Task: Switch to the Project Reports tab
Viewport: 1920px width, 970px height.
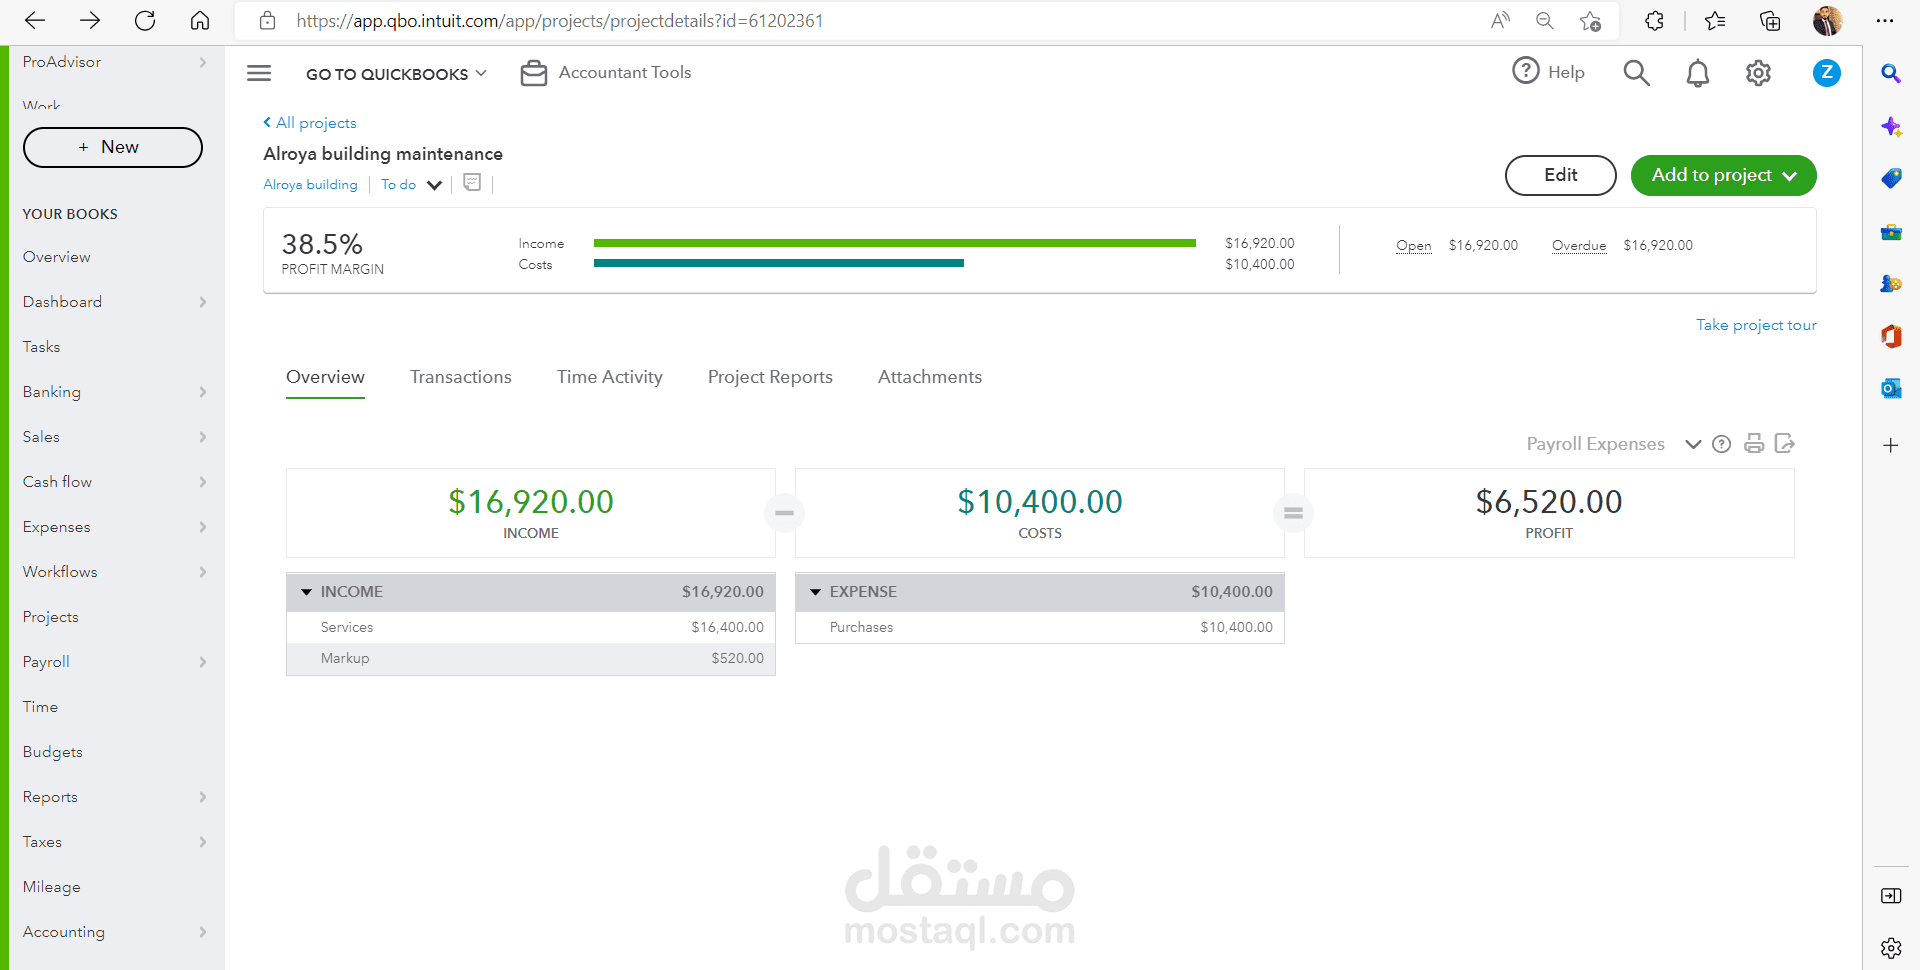Action: [770, 377]
